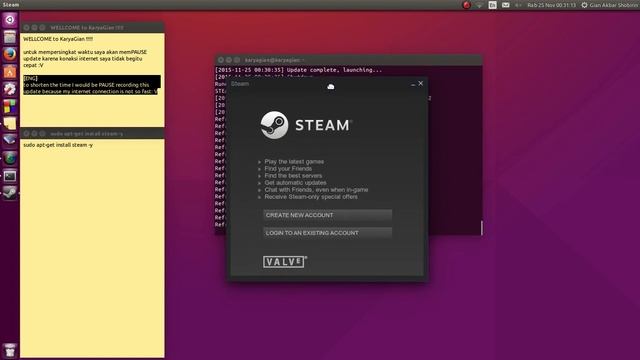Open the Steam menu in the top panel
The height and width of the screenshot is (360, 640).
pyautogui.click(x=11, y=5)
